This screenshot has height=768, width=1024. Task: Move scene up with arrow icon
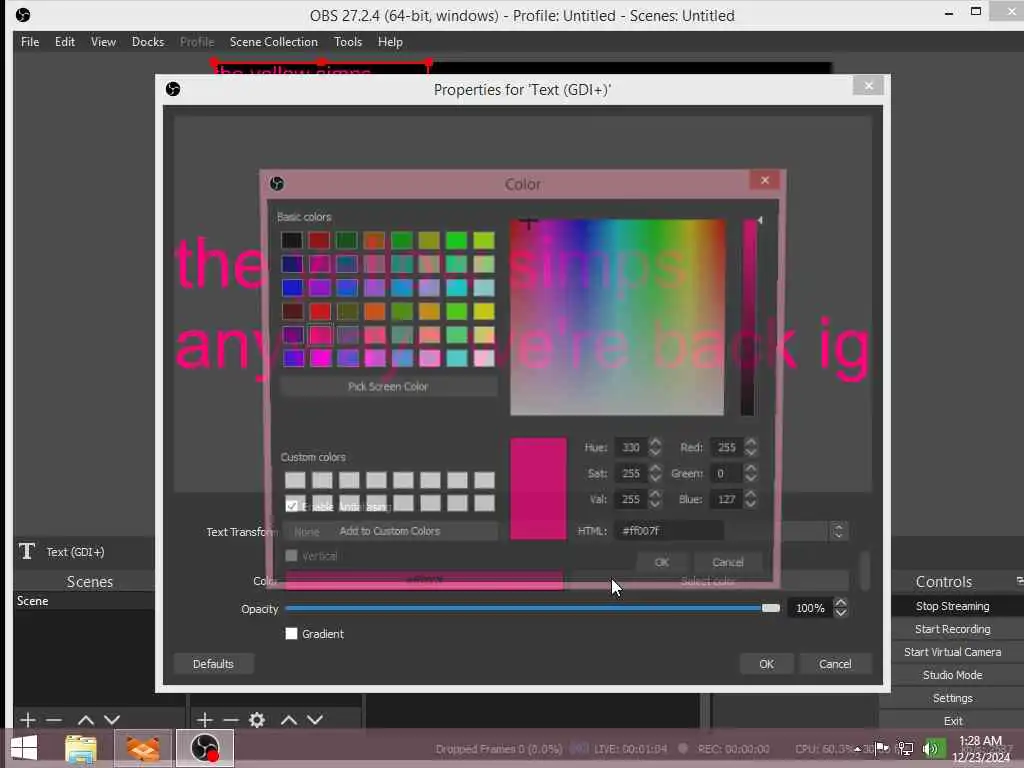86,720
